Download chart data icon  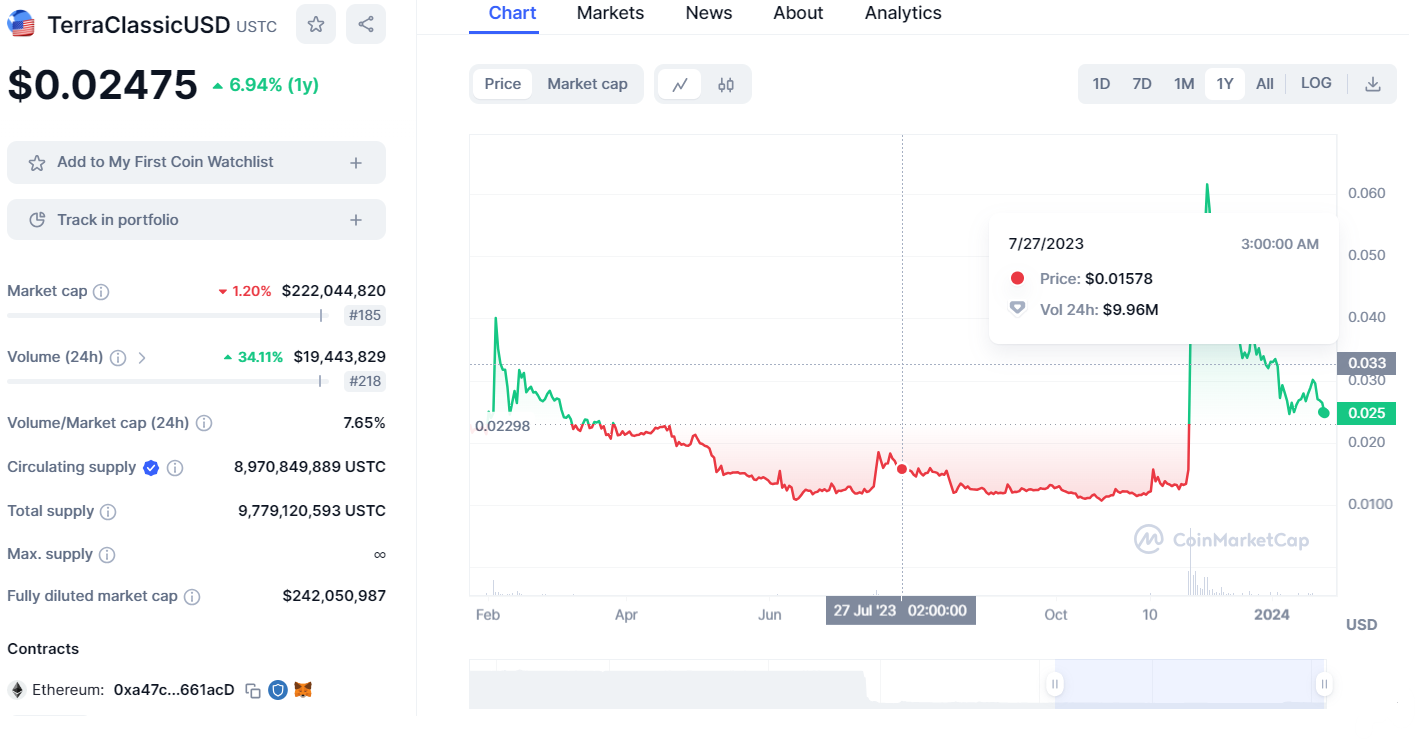click(x=1373, y=84)
